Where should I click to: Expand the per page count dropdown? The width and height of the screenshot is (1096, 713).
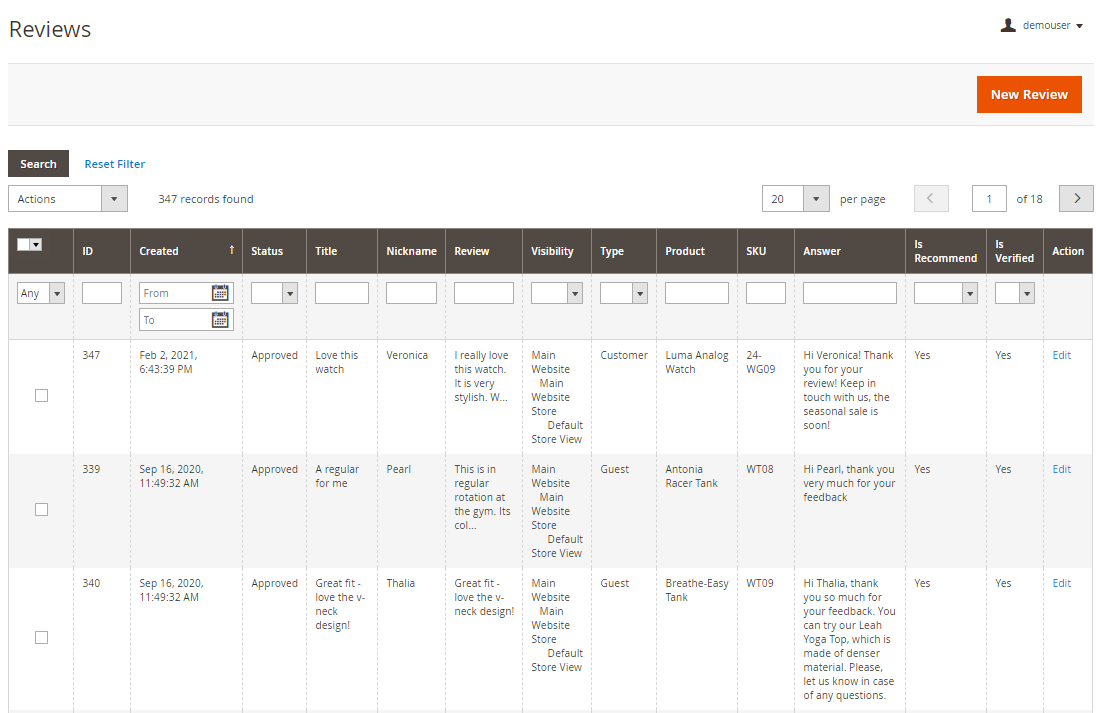coord(816,199)
